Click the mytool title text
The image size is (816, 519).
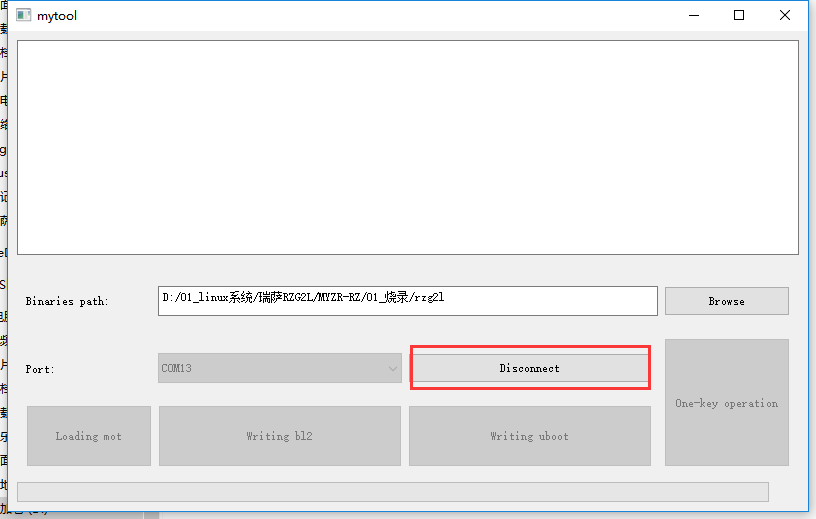pos(57,16)
